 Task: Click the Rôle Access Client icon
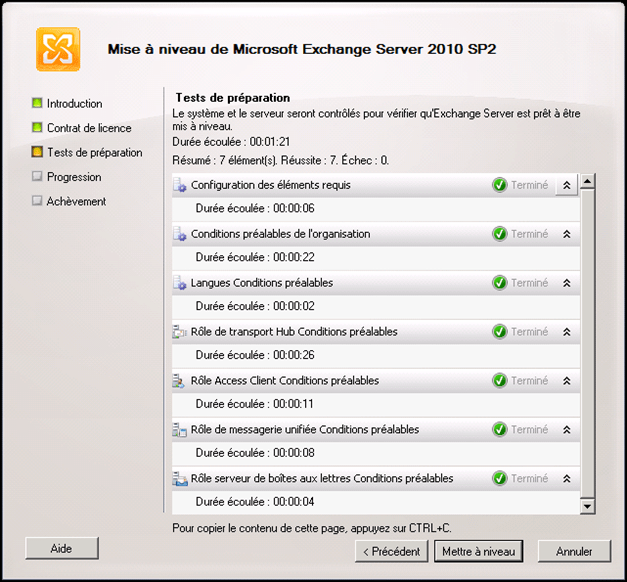(x=180, y=381)
